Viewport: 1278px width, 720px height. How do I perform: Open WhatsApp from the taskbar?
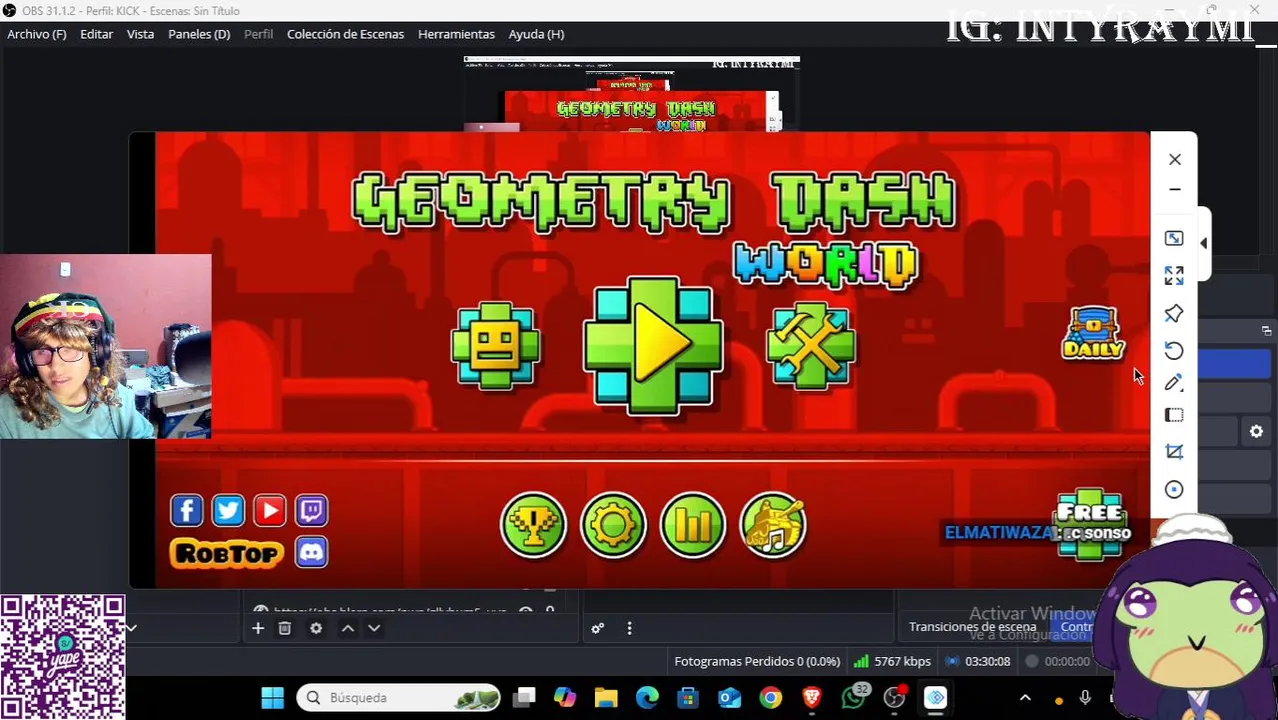pos(853,697)
